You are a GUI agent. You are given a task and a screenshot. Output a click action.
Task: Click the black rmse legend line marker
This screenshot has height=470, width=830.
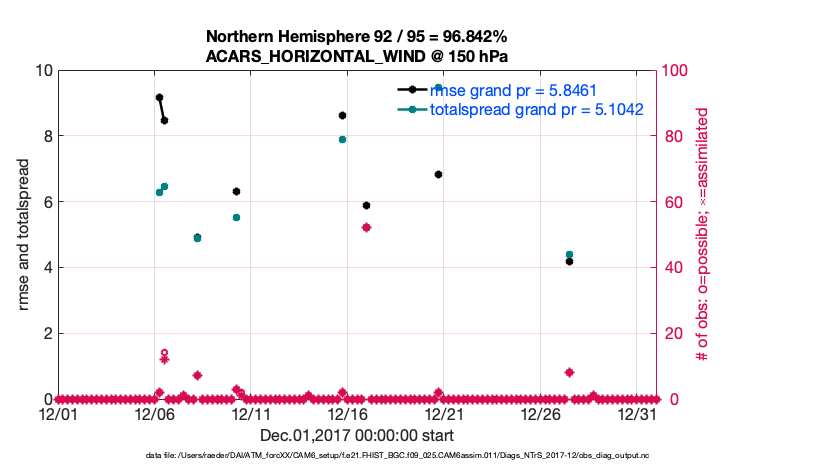click(x=412, y=89)
